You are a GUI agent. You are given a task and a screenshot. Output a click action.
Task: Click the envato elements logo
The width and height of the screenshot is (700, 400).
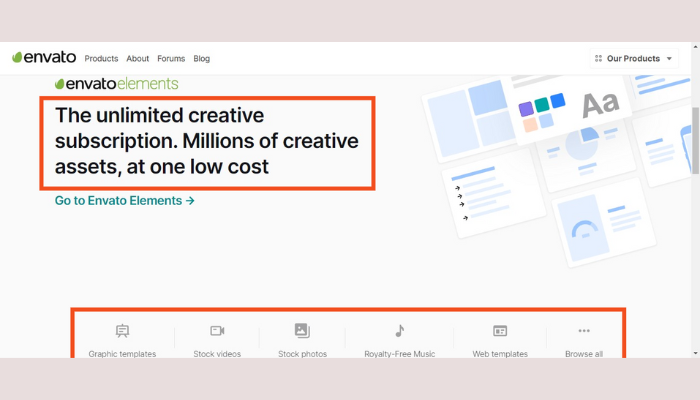coord(117,83)
